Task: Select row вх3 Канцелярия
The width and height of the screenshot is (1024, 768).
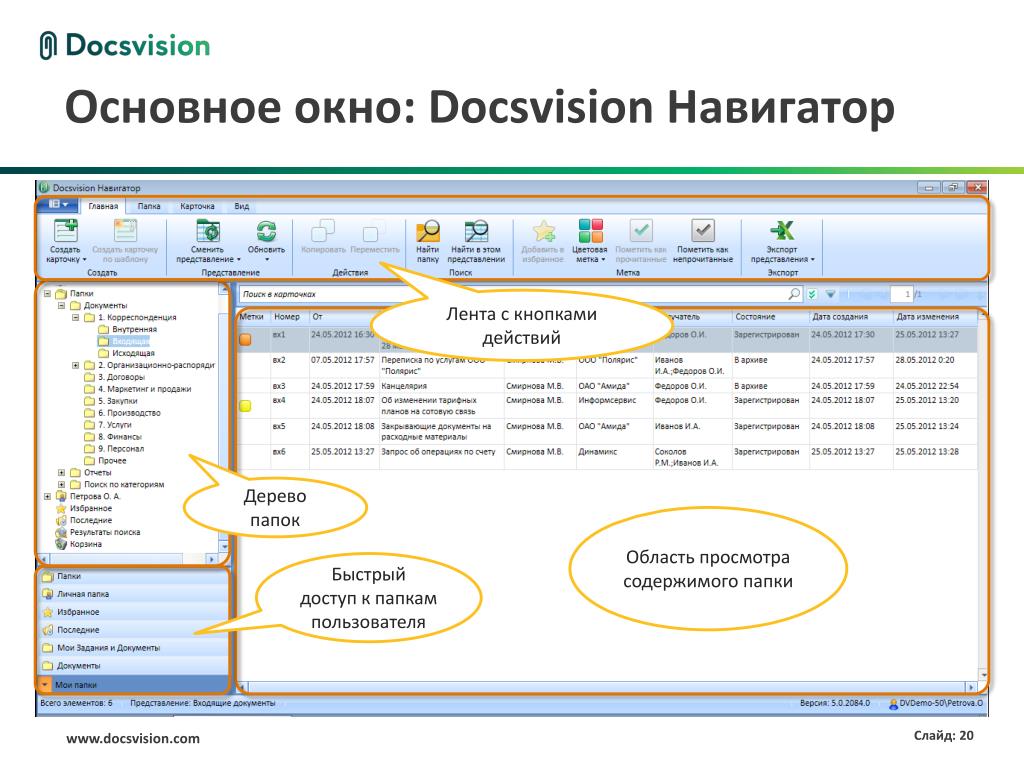Action: tap(607, 386)
